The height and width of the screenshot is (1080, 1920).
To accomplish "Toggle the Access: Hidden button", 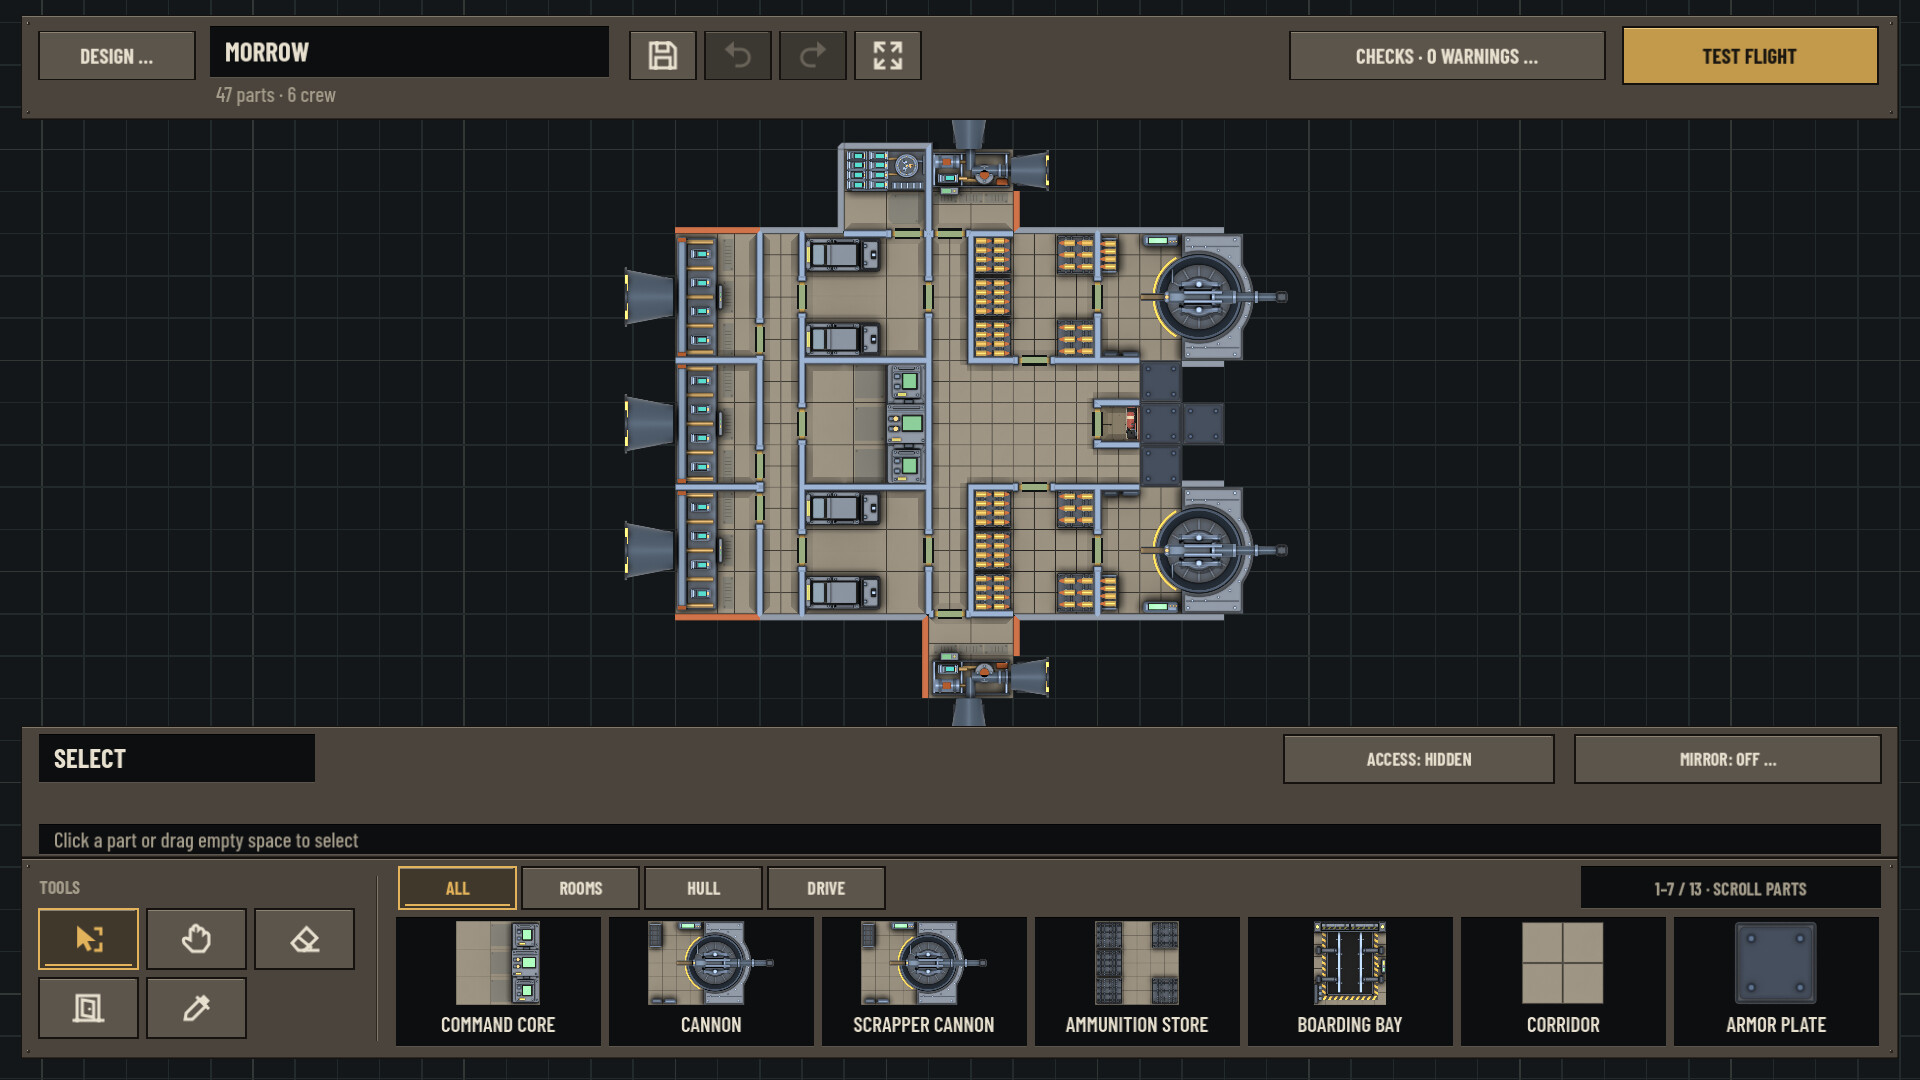I will pyautogui.click(x=1419, y=759).
